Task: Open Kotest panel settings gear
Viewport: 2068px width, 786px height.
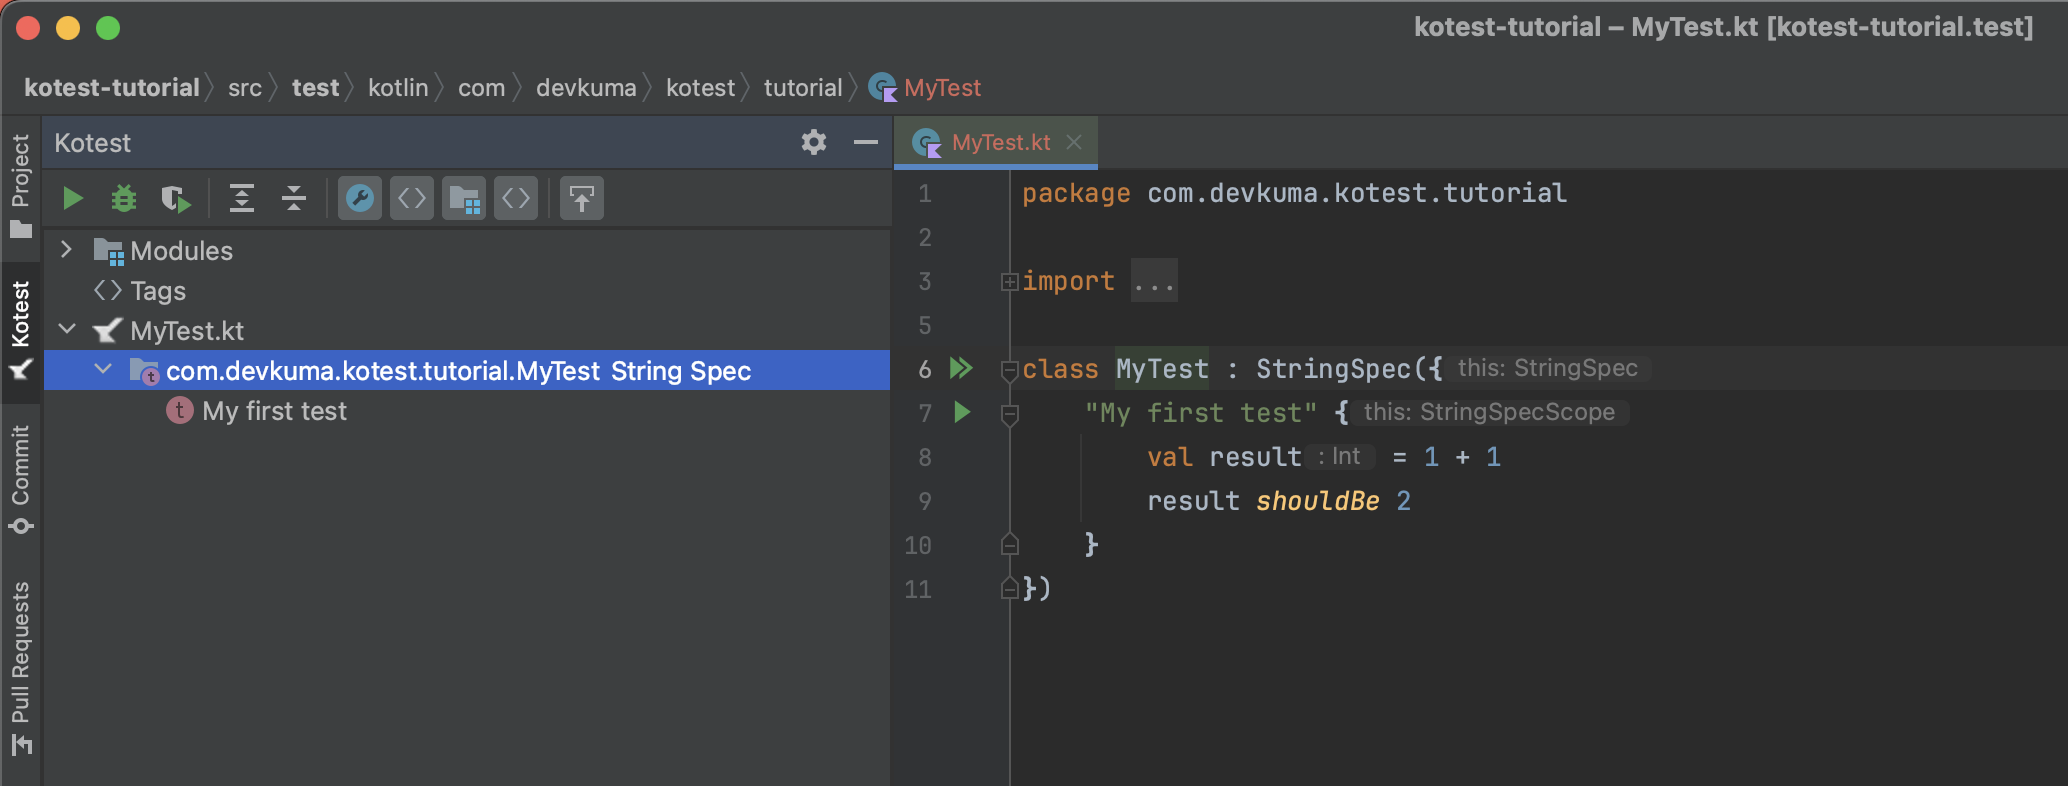Action: (814, 142)
